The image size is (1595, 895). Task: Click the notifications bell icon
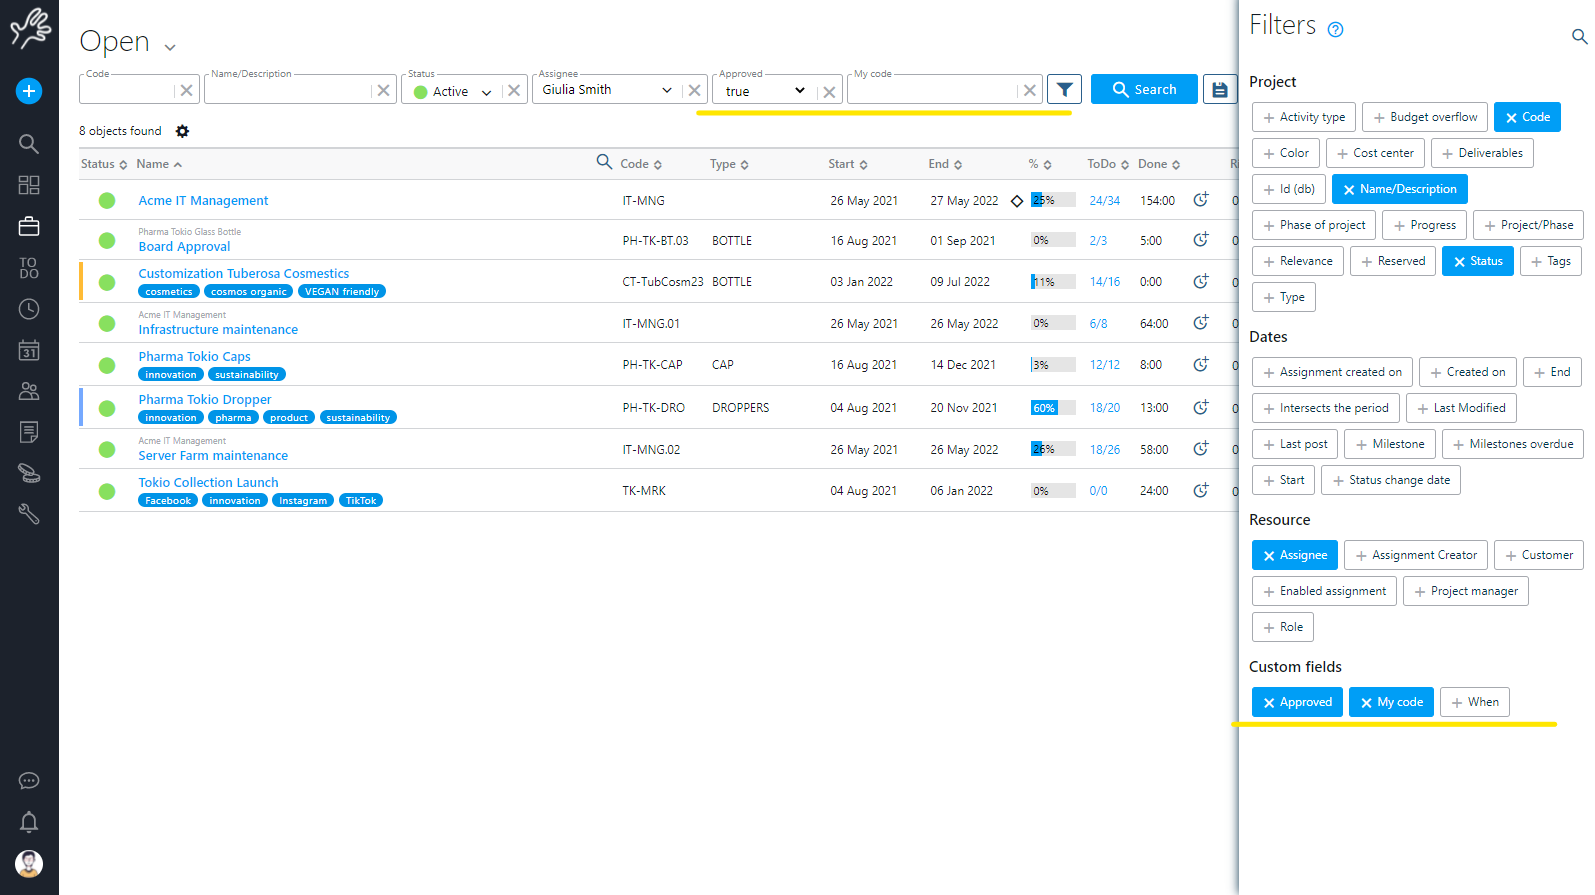[29, 822]
